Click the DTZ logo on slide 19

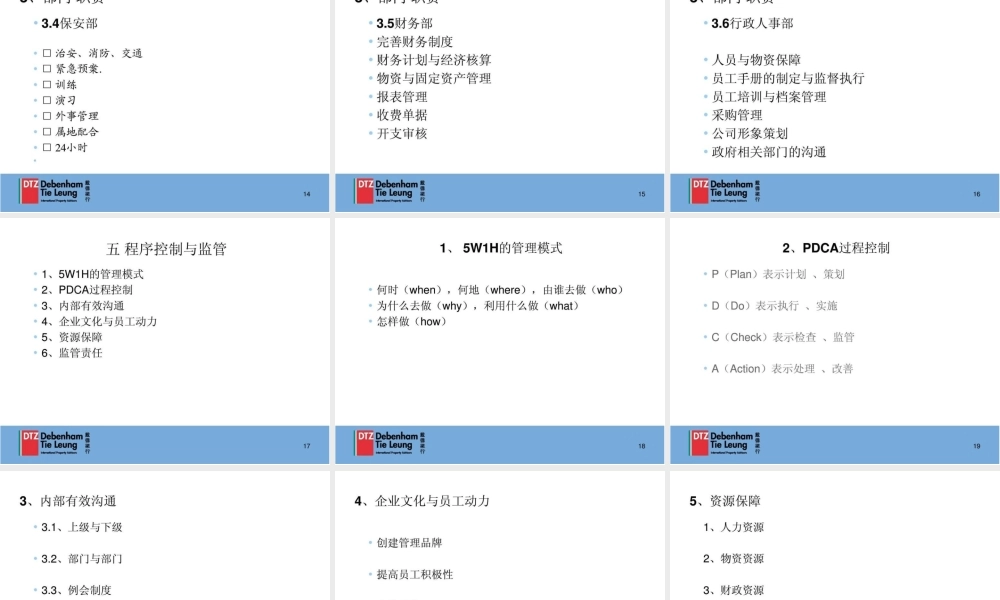click(x=725, y=443)
